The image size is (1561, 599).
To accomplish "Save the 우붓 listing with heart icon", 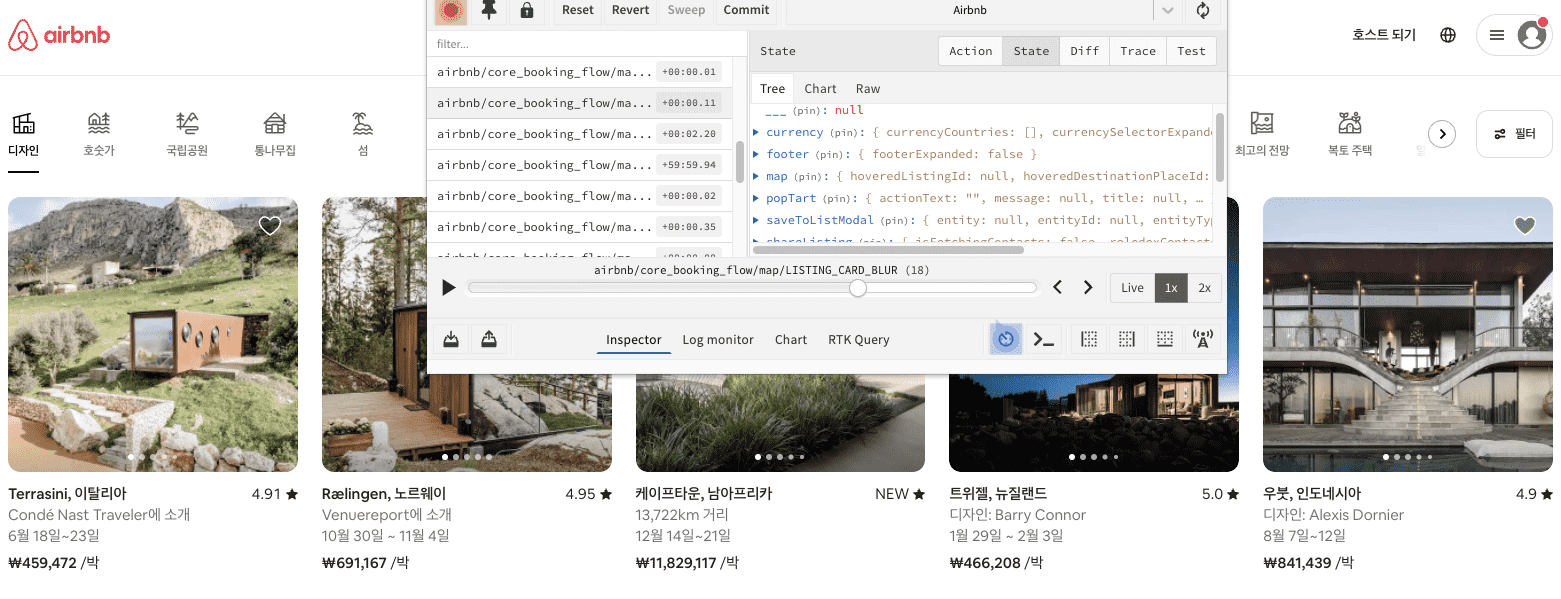I will (1524, 226).
